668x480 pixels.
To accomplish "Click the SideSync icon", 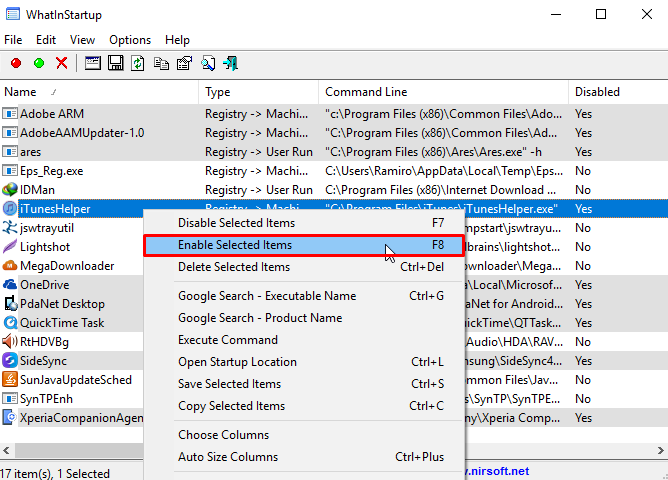I will [10, 361].
